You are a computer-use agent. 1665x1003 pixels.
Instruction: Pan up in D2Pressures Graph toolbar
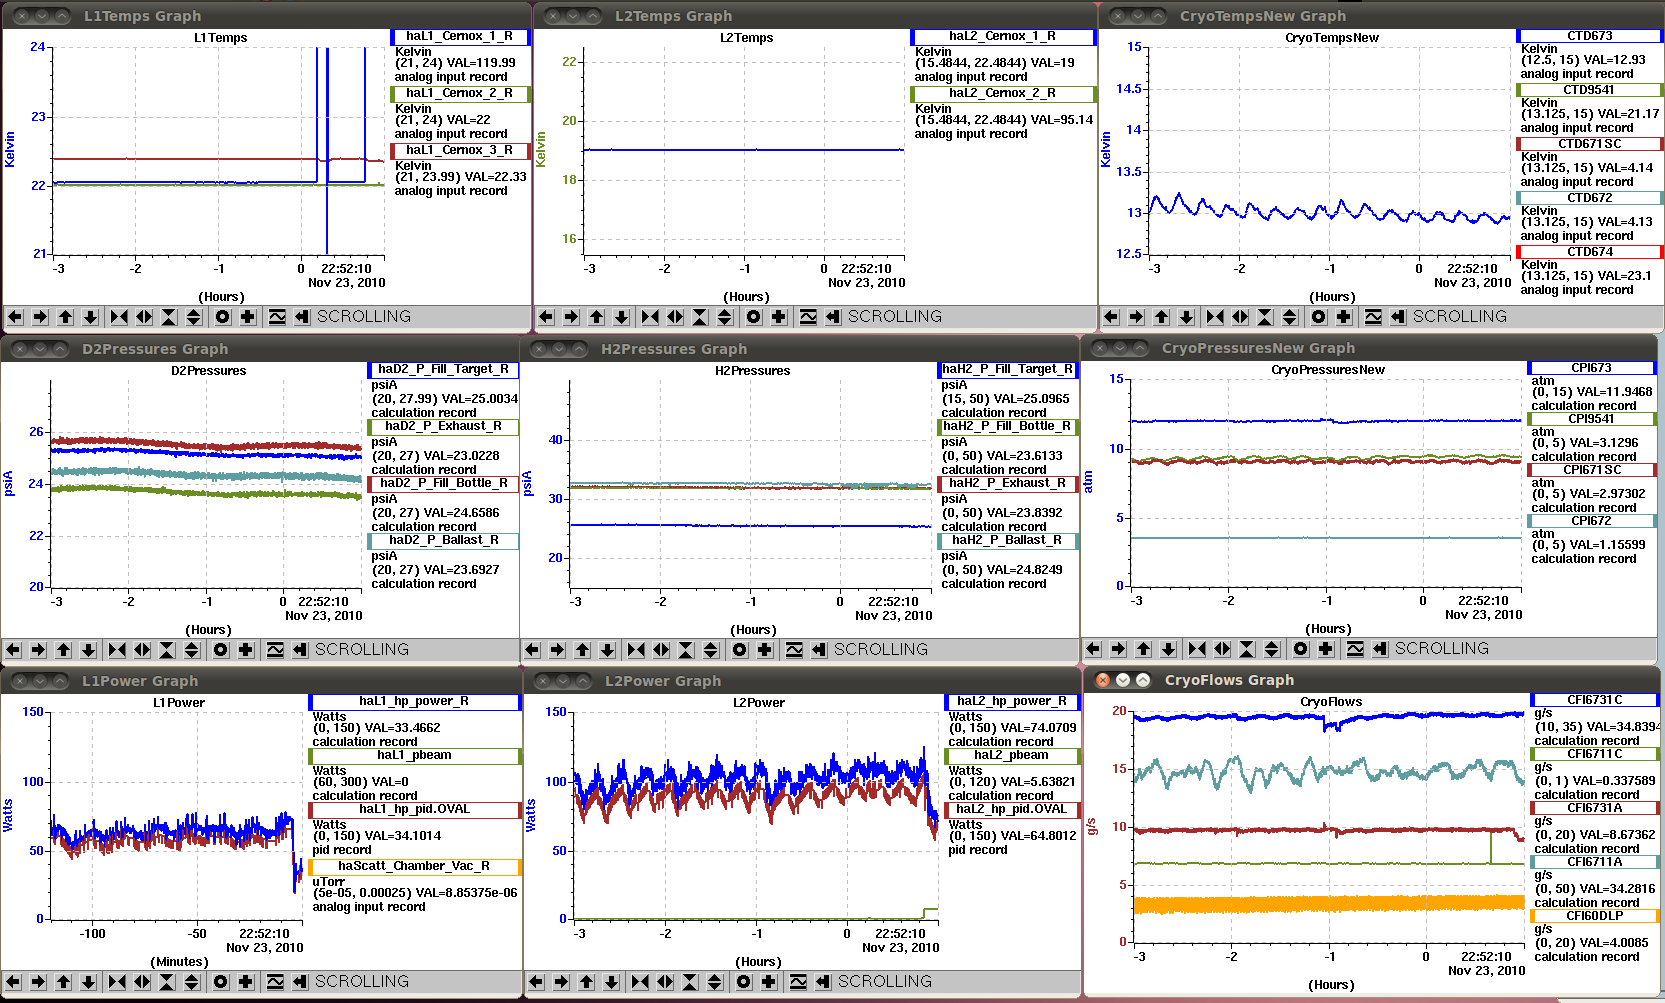click(64, 650)
